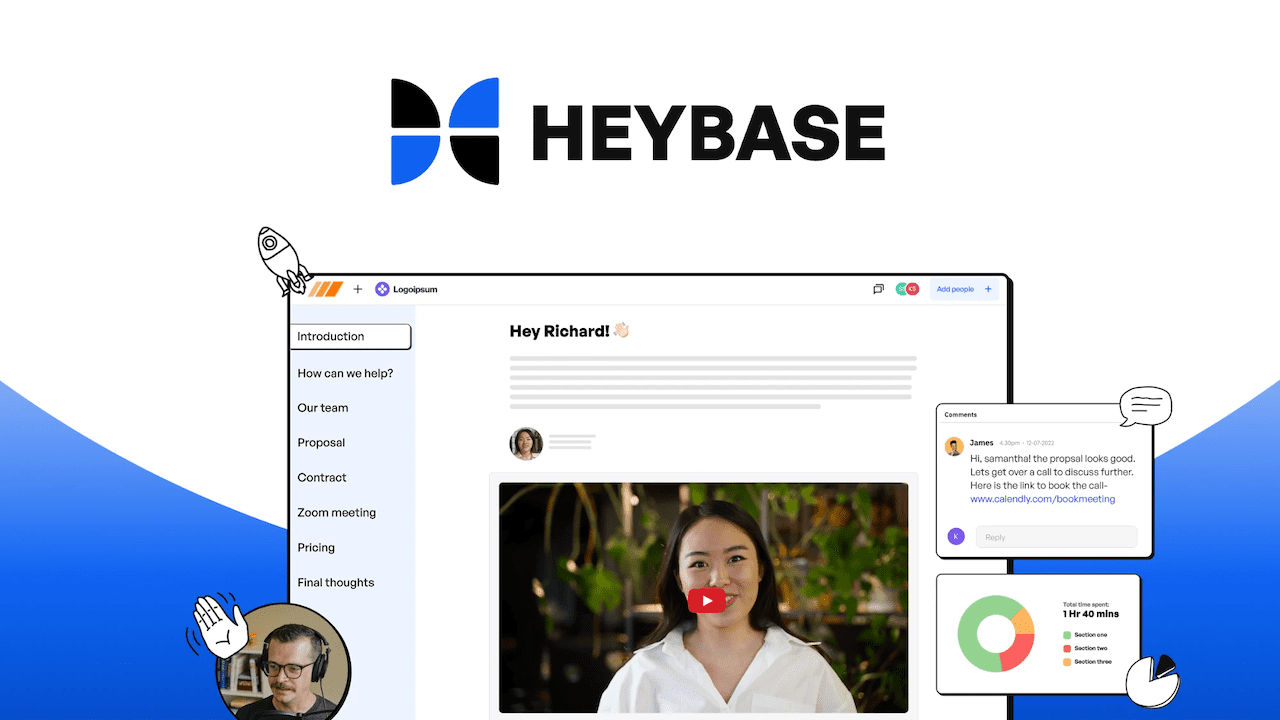The width and height of the screenshot is (1280, 720).
Task: Click the Reply input field in Comments
Action: pos(1056,537)
